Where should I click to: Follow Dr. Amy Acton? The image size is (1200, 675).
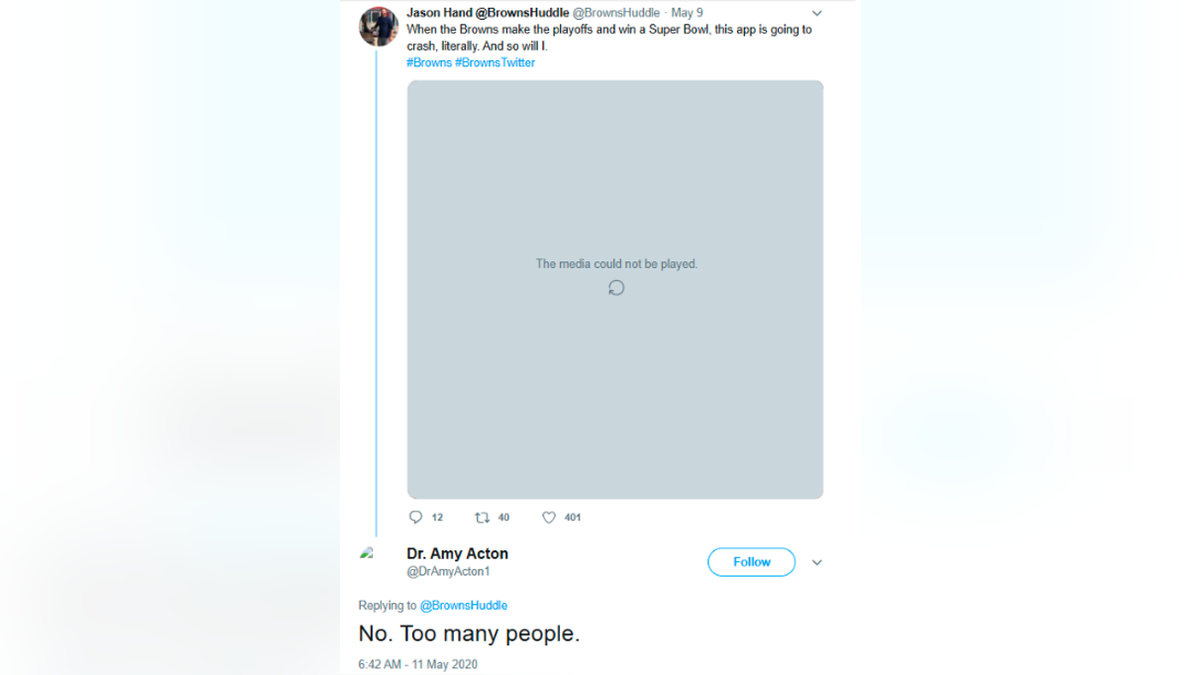[x=751, y=561]
